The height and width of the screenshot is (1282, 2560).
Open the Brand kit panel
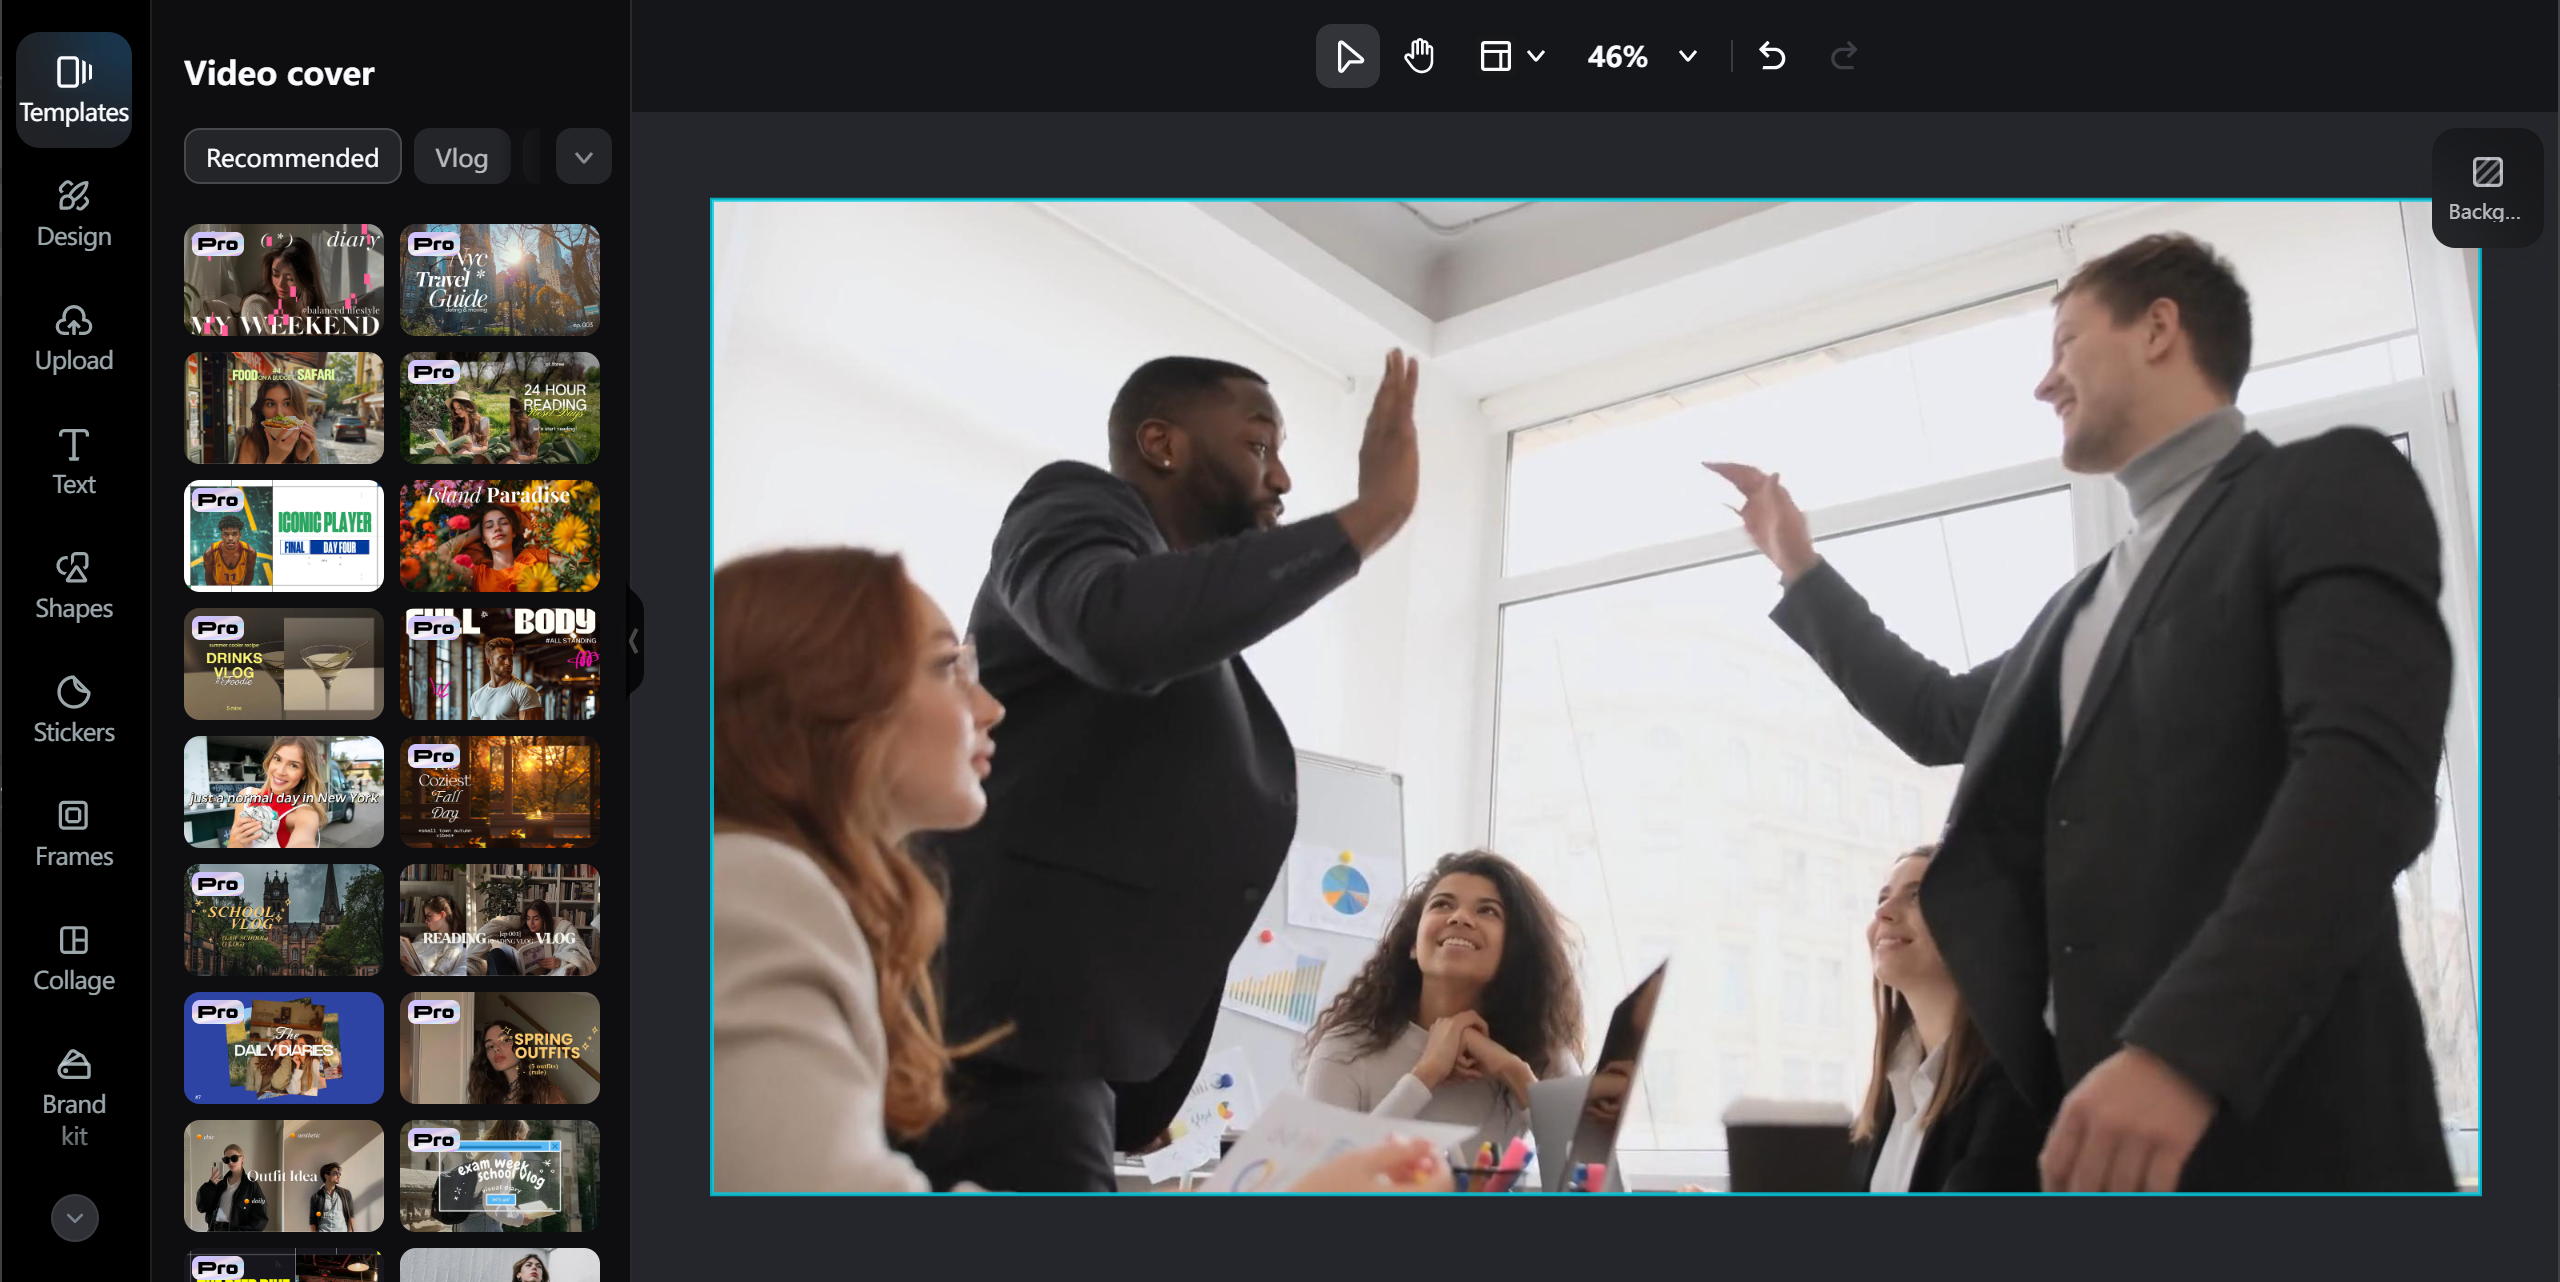point(74,1098)
